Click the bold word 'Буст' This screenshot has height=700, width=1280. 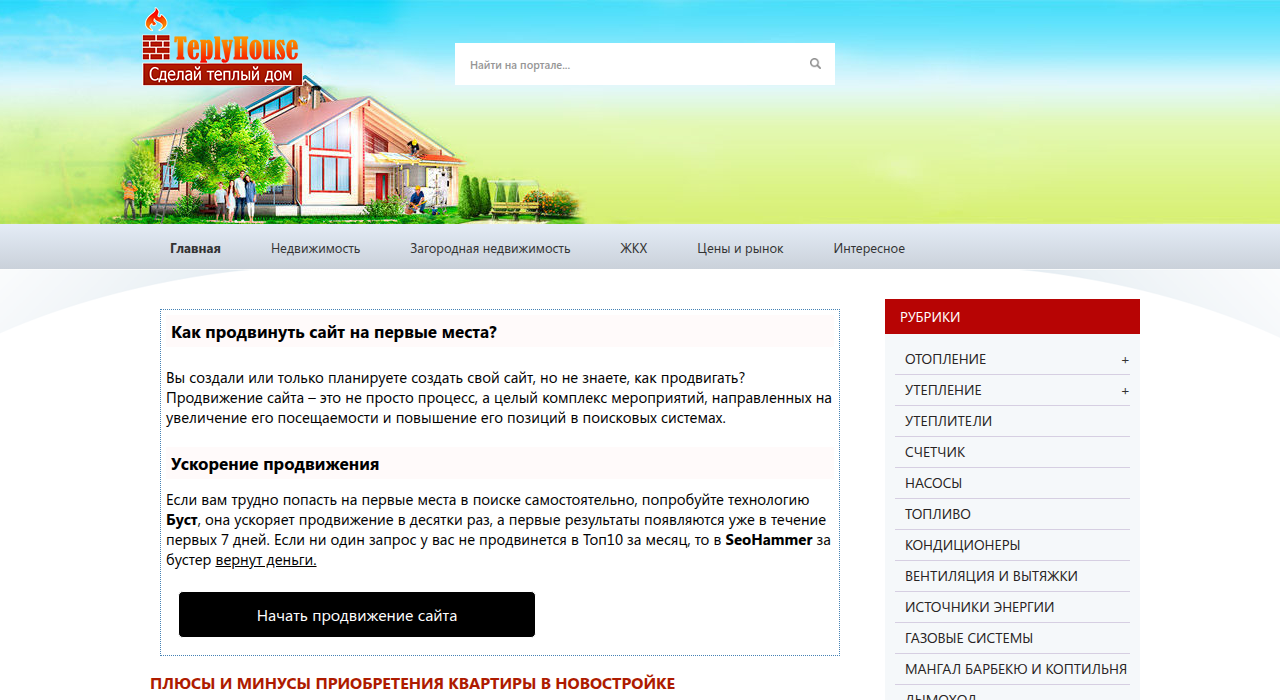[182, 520]
